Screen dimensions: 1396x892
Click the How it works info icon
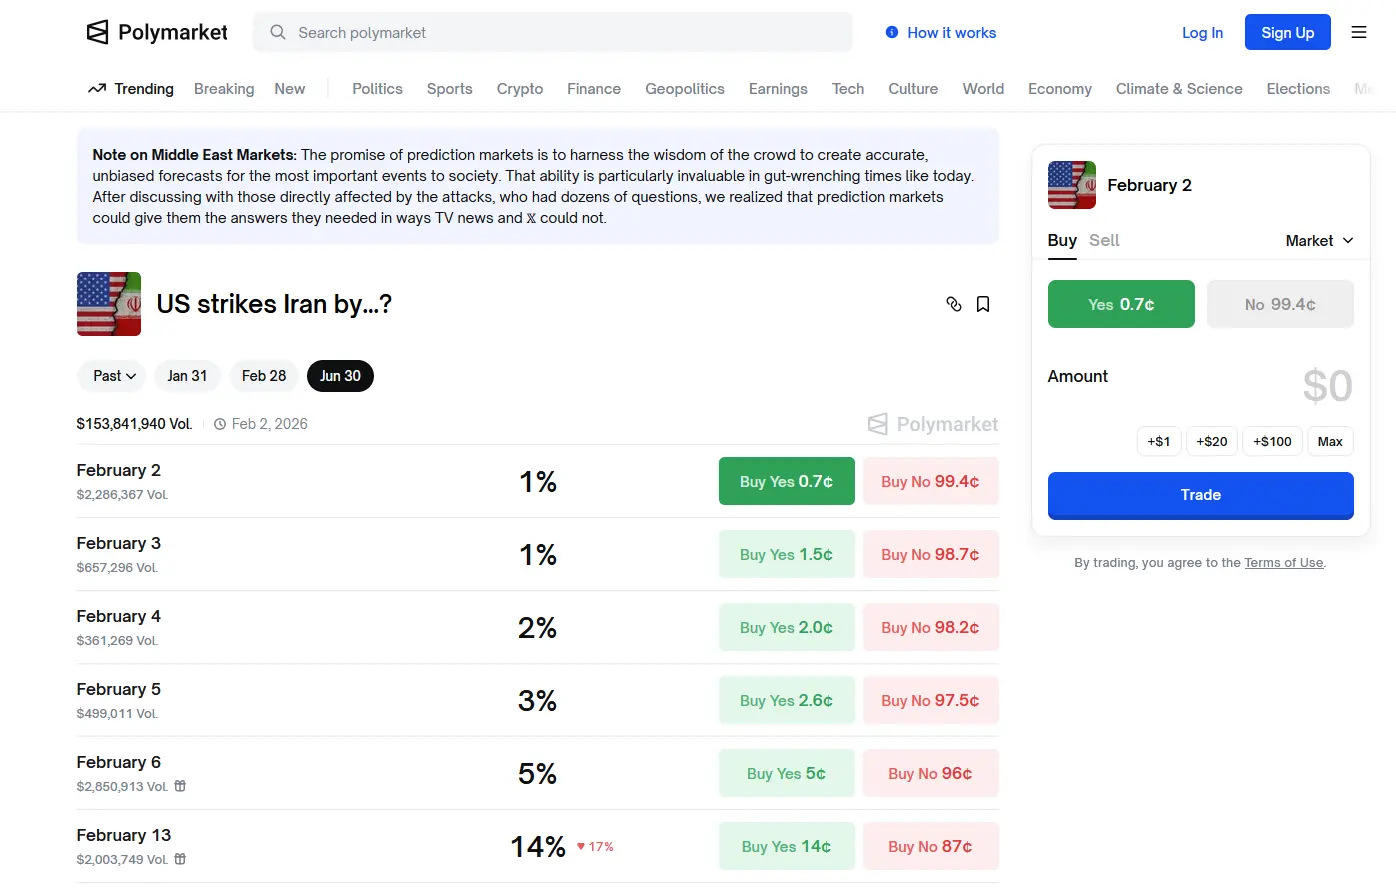(x=892, y=32)
